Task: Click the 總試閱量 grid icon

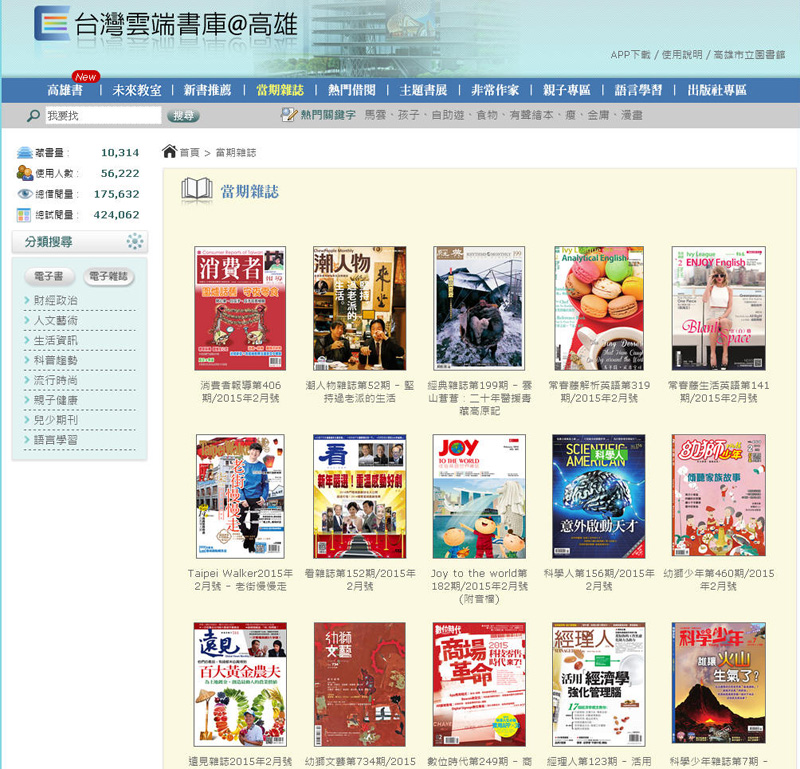Action: tap(24, 215)
